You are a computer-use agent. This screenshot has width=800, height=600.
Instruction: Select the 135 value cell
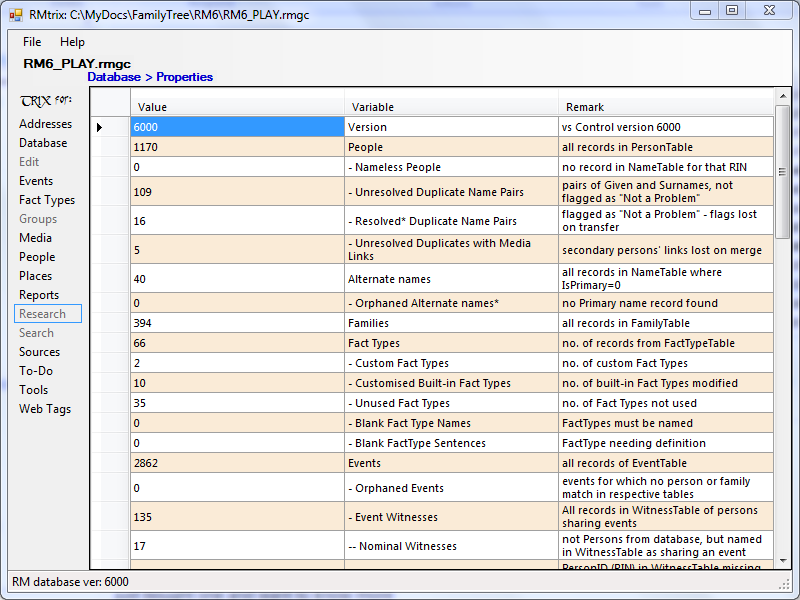[x=237, y=517]
